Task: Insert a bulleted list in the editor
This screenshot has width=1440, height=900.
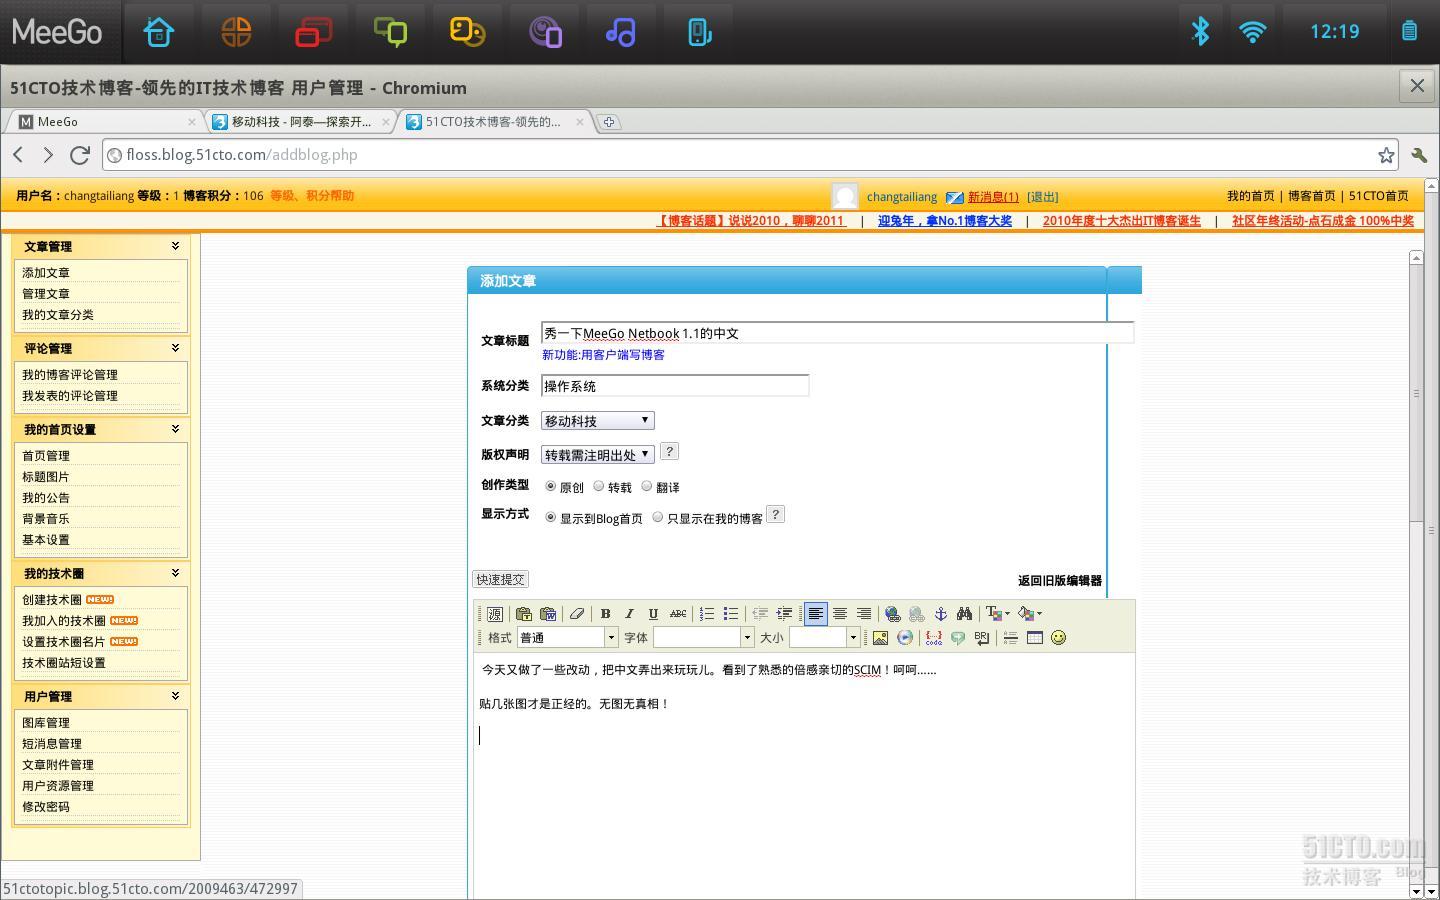Action: point(731,614)
